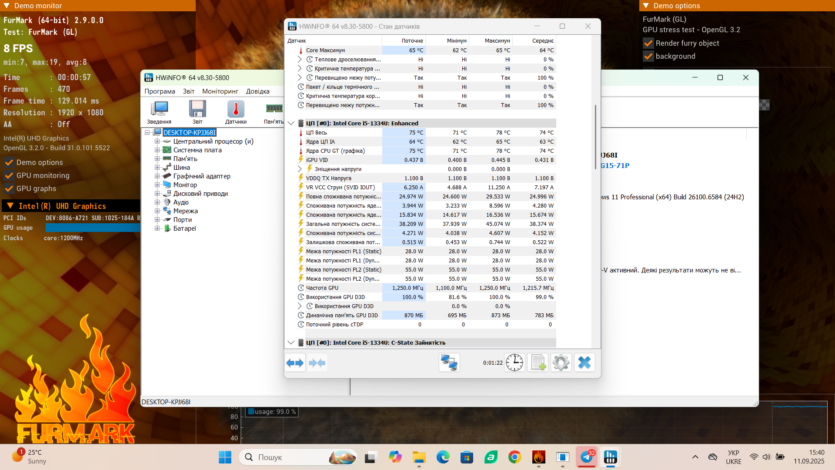Expand Графічний адаптер tree node
Viewport: 835px width, 470px height.
coord(157,176)
